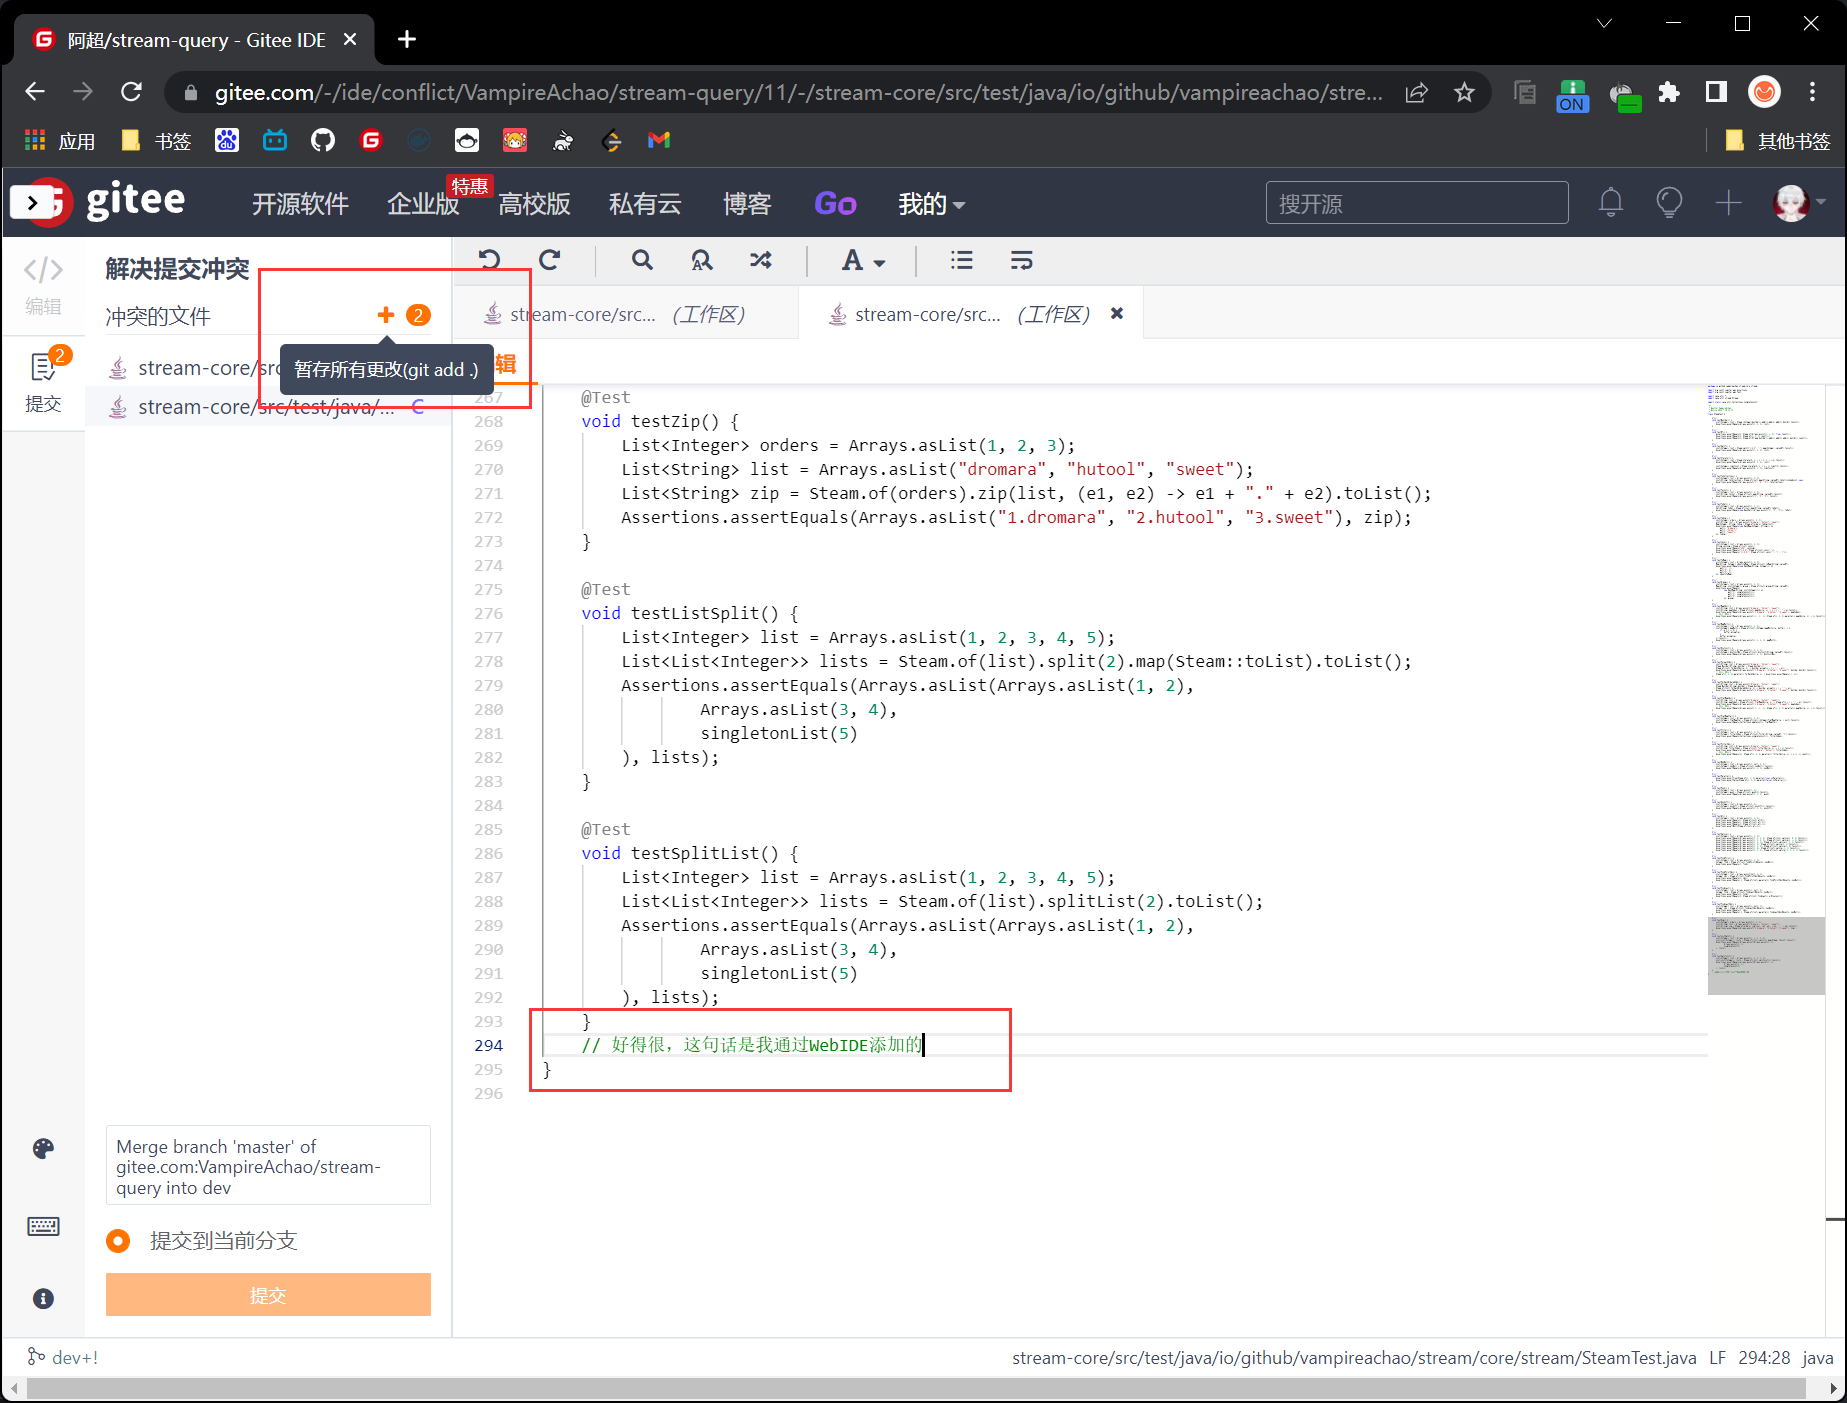Open the 博客 link in top navigation
Screen dimensions: 1847x1403
point(747,204)
